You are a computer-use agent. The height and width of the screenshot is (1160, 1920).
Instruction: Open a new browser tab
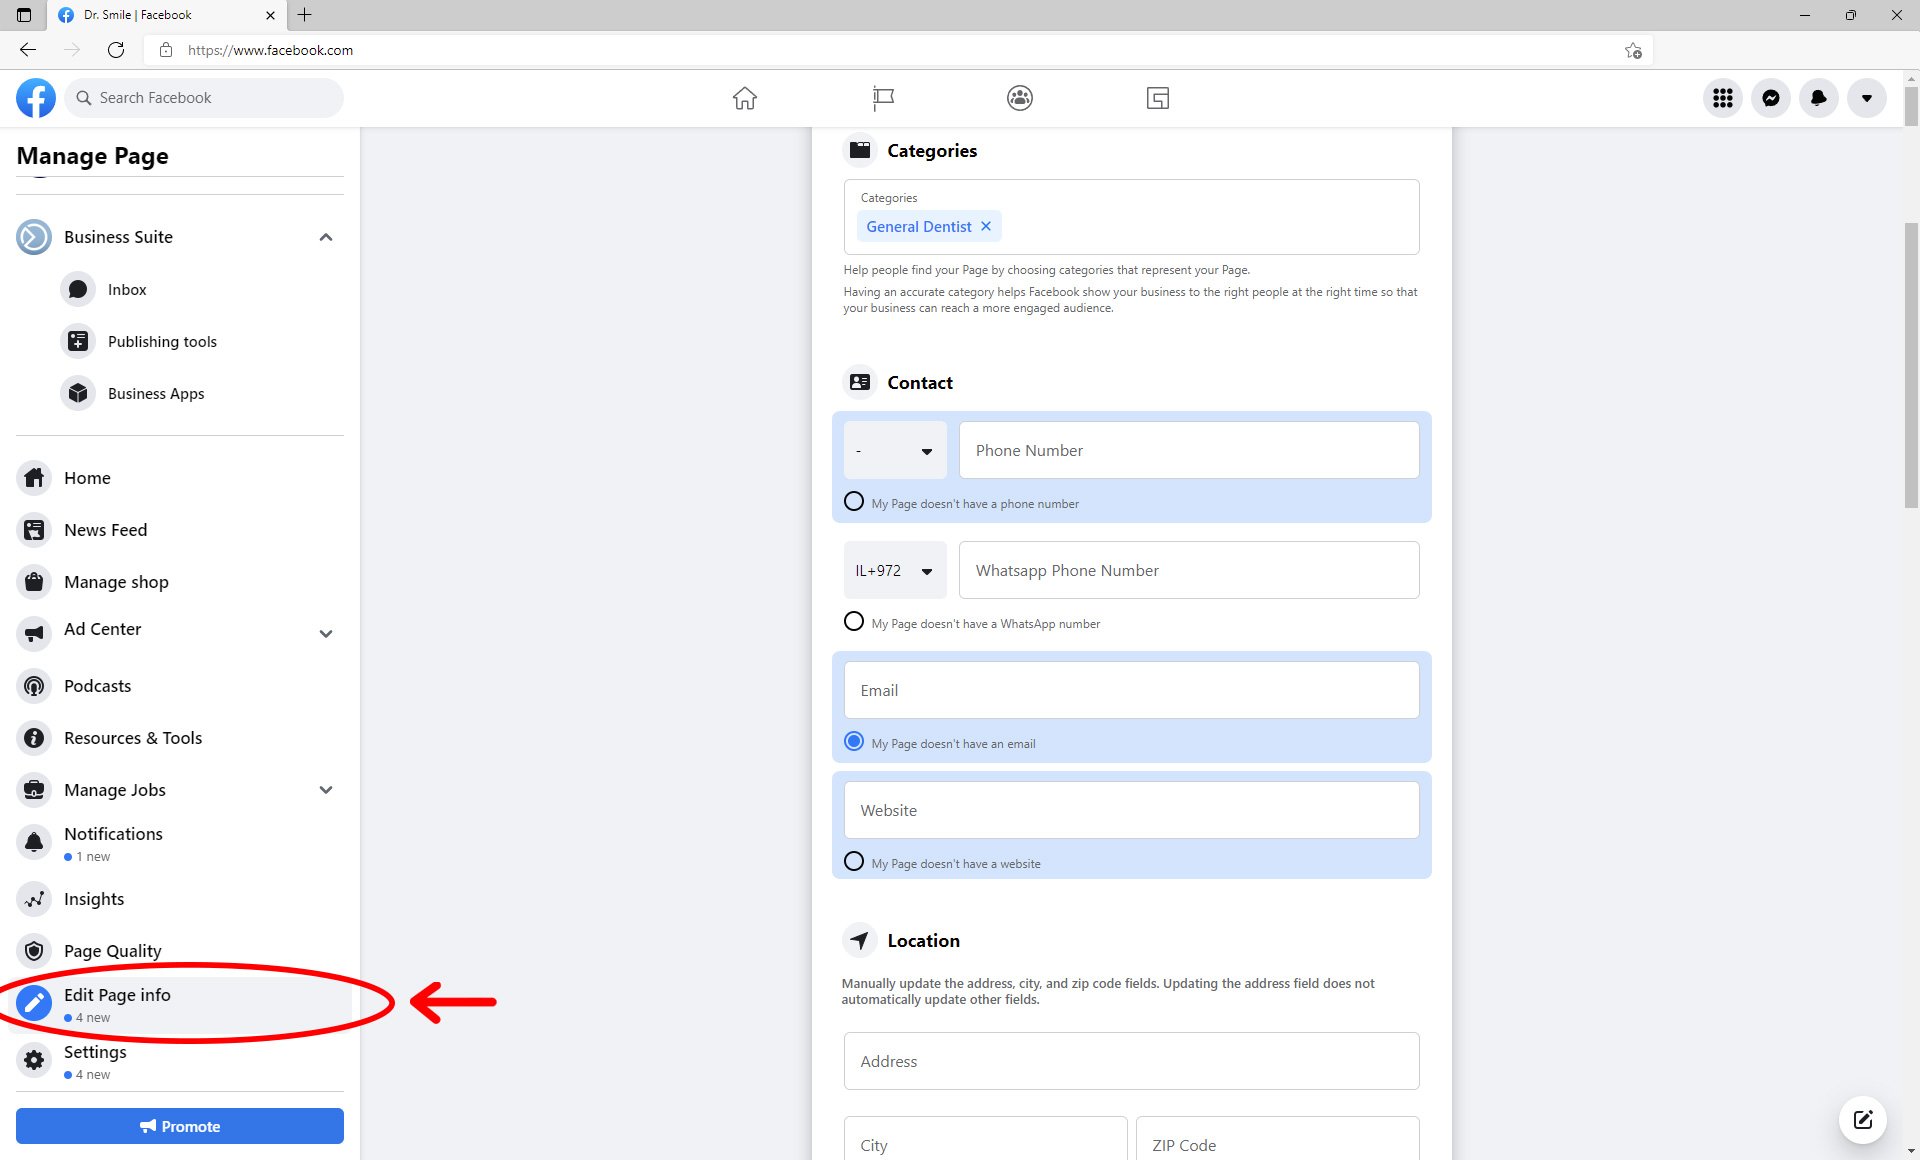point(305,15)
